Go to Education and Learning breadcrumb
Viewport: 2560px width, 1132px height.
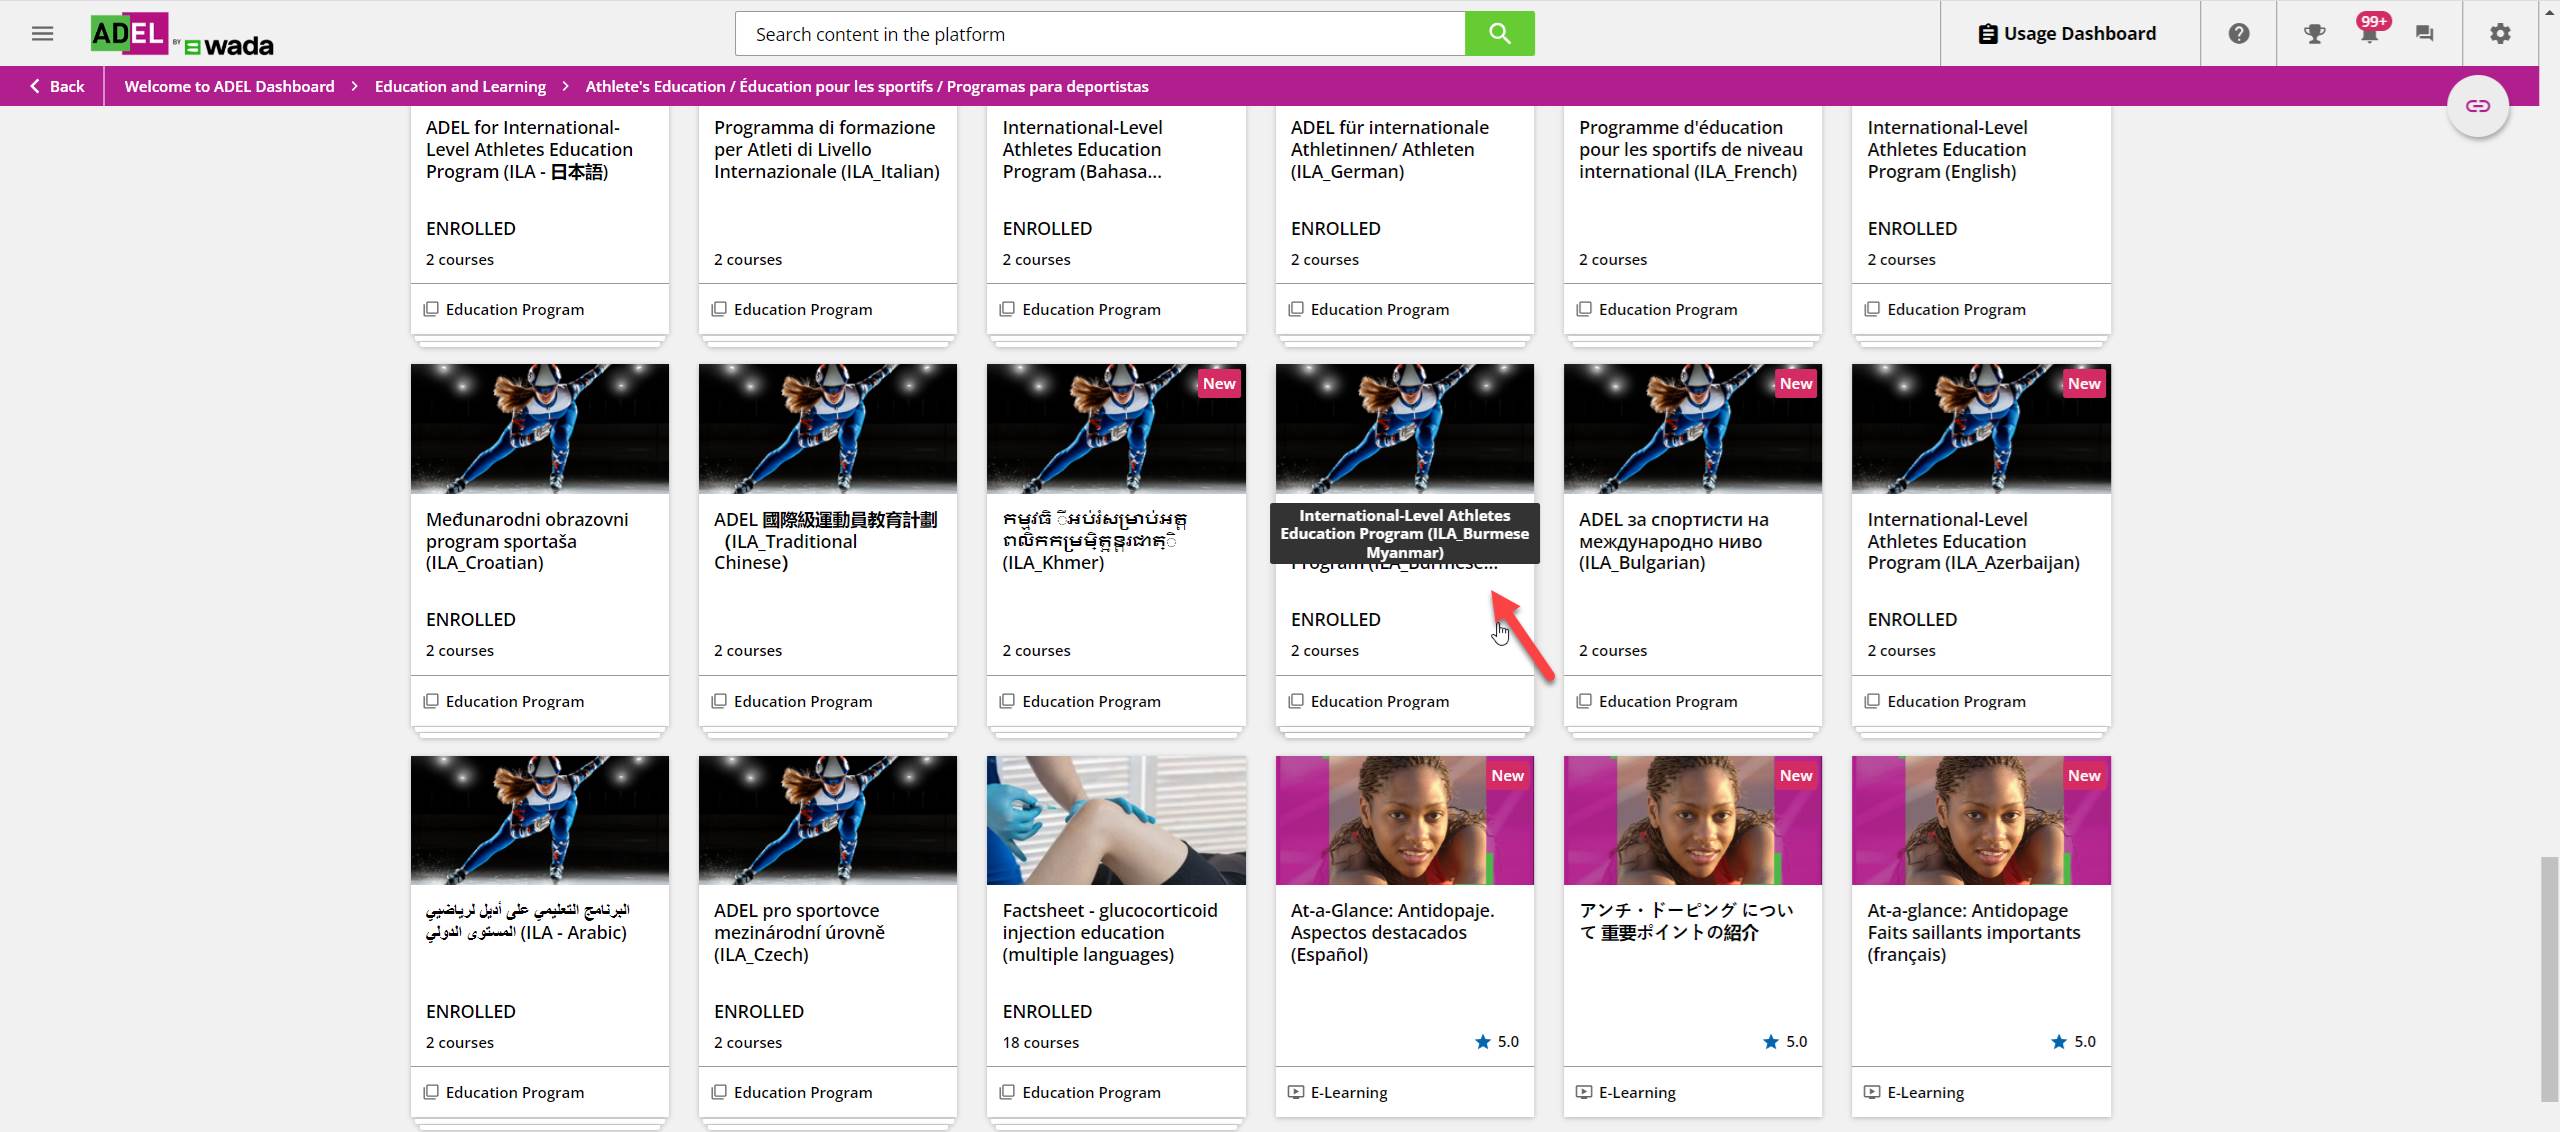coord(460,86)
